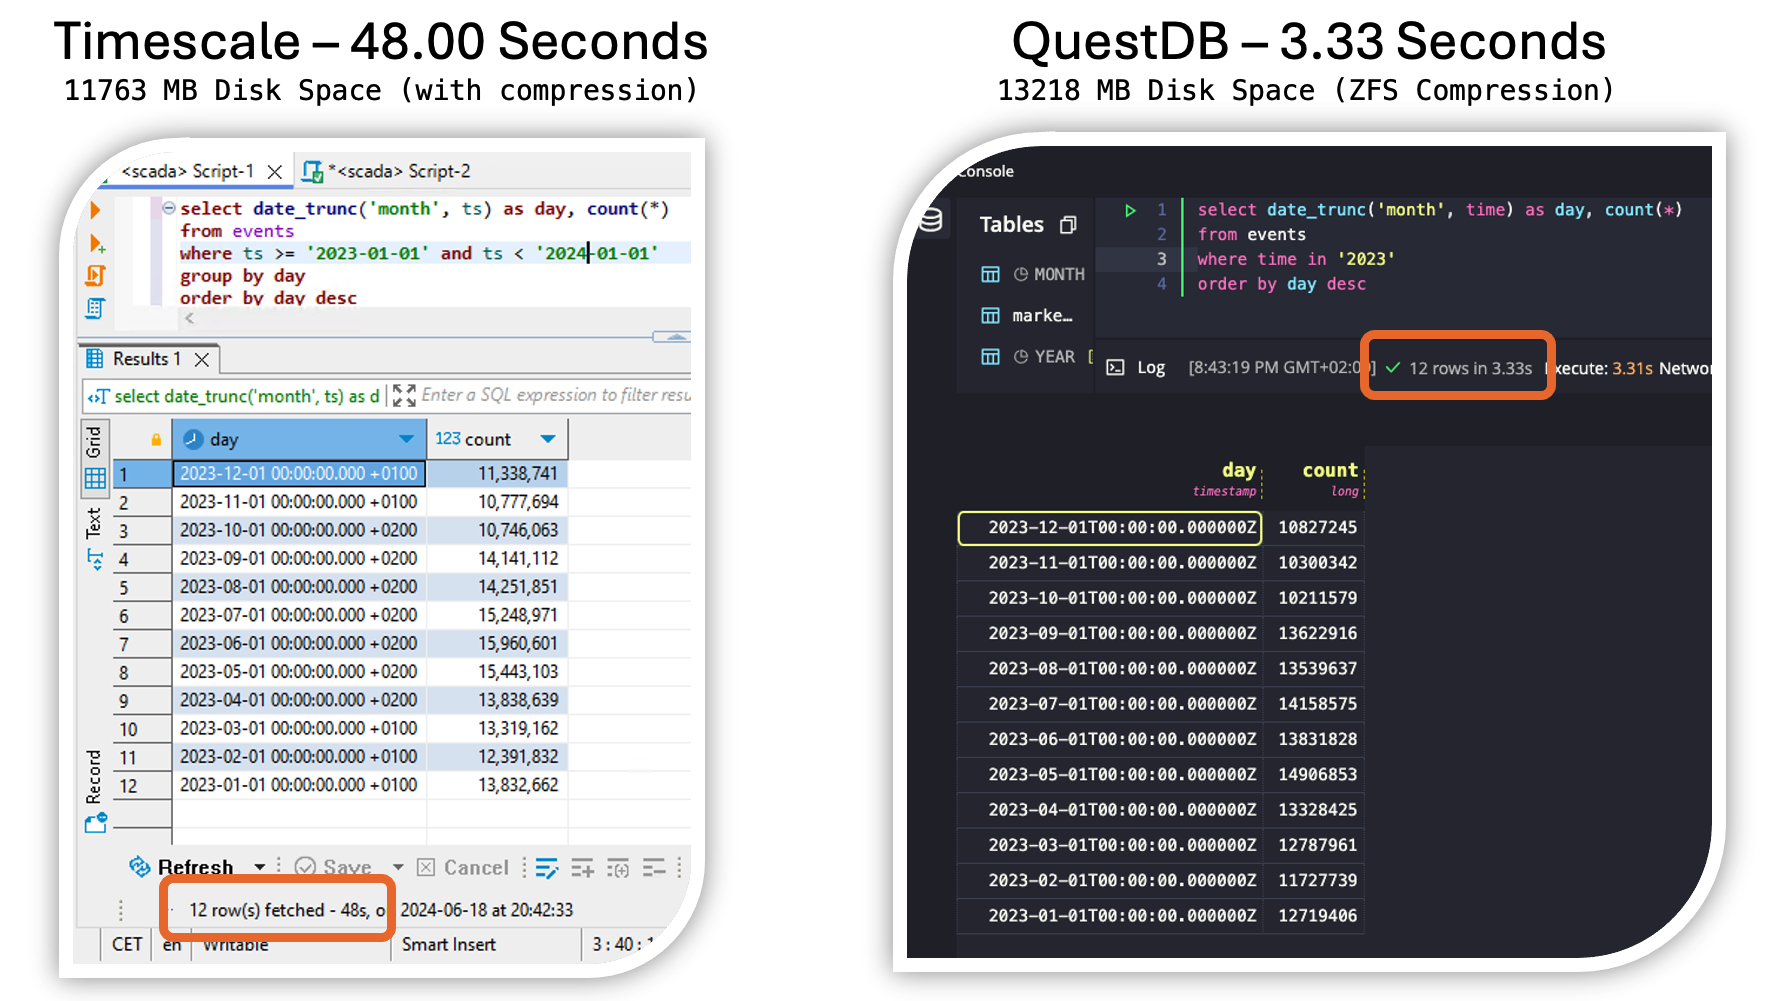Select count cell 10,777,694
Screen dimensions: 1783x1001
pos(497,502)
